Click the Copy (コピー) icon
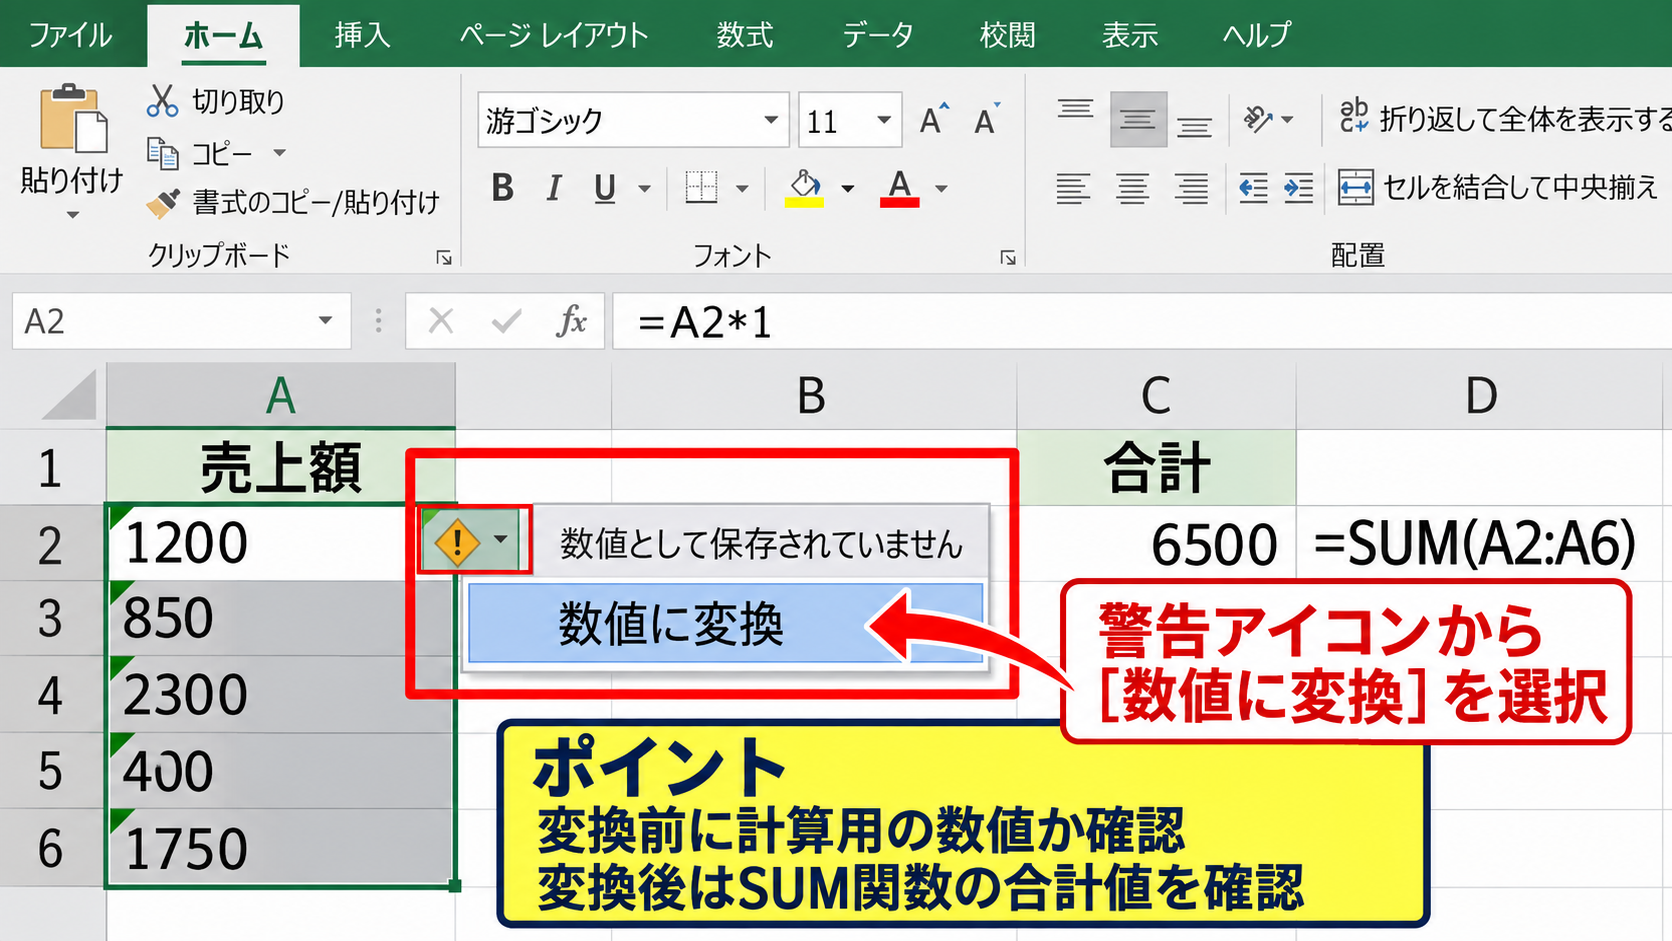The height and width of the screenshot is (941, 1672). pyautogui.click(x=162, y=153)
